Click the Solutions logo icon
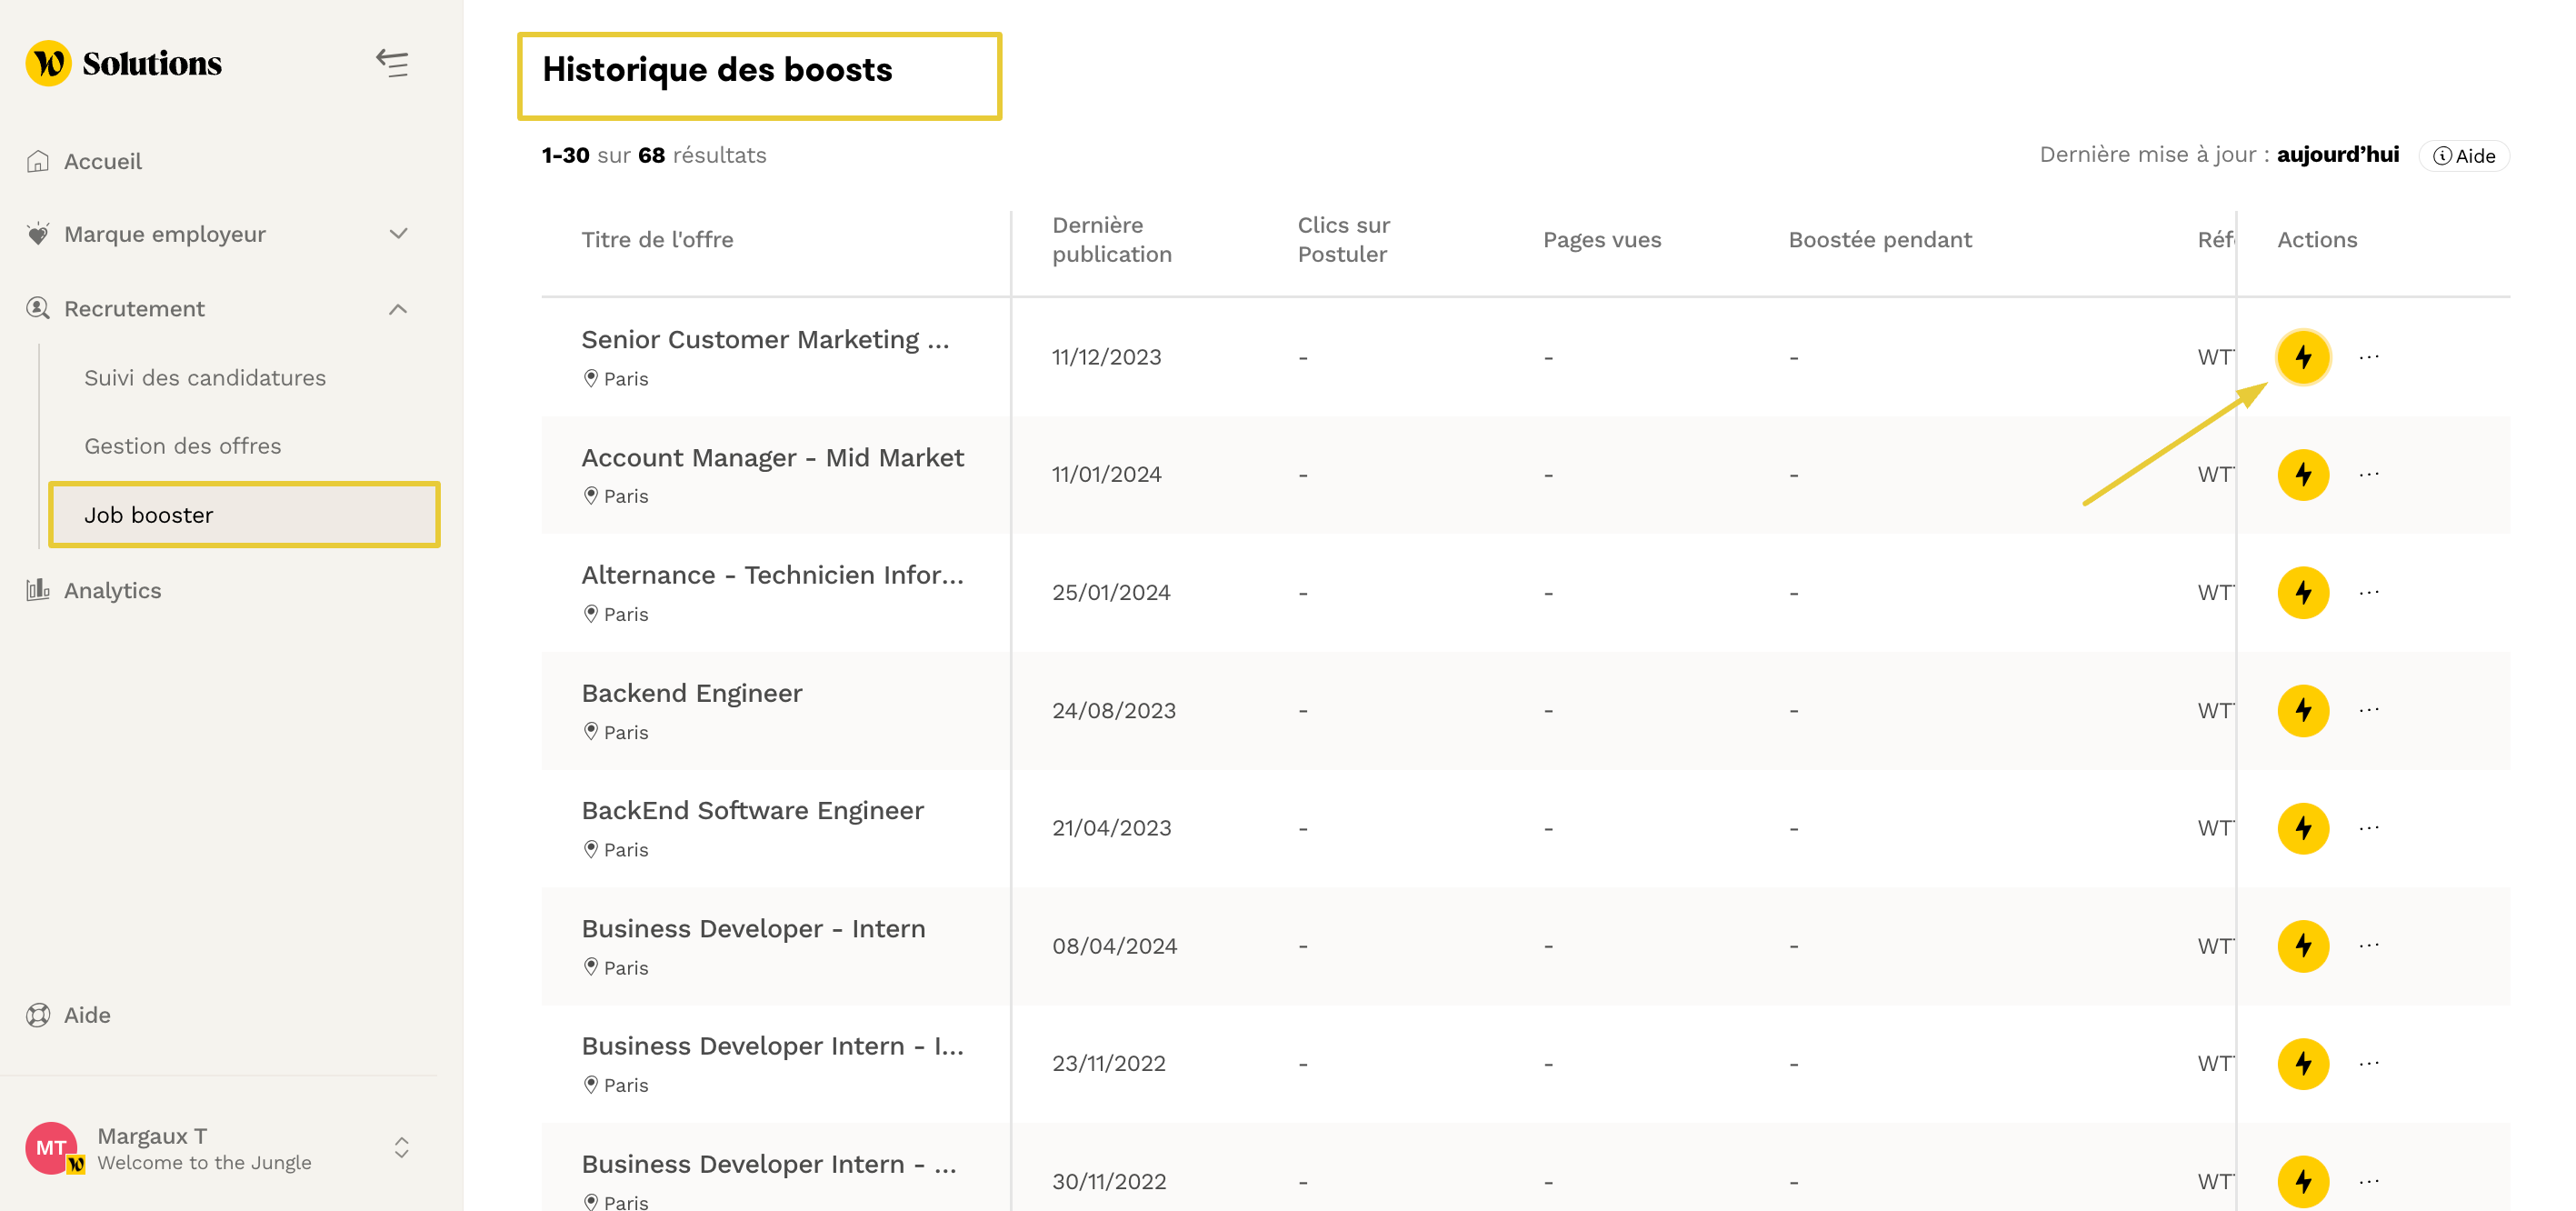The image size is (2576, 1211). (x=48, y=63)
